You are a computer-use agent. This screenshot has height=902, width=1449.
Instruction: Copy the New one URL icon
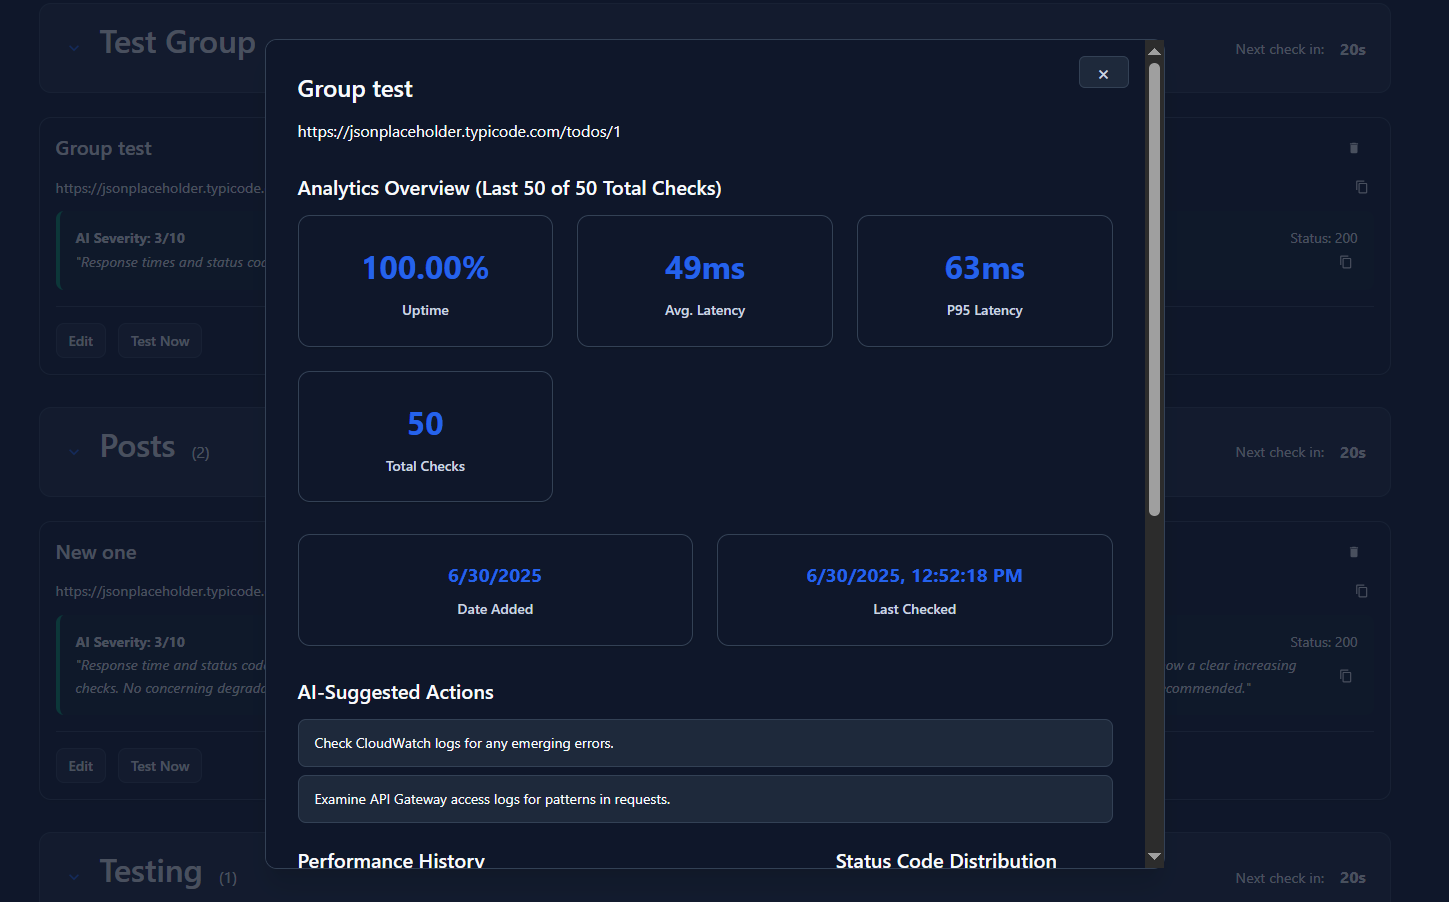coord(1361,591)
